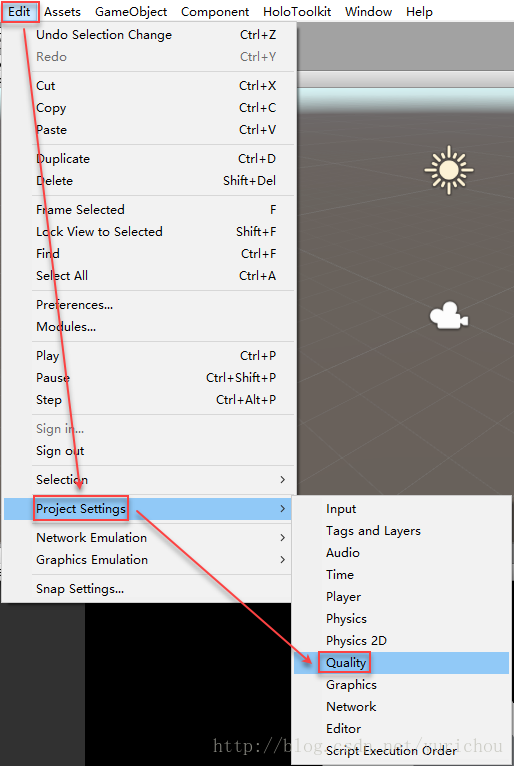Select the Cut menu entry
This screenshot has height=766, width=514.
(149, 85)
